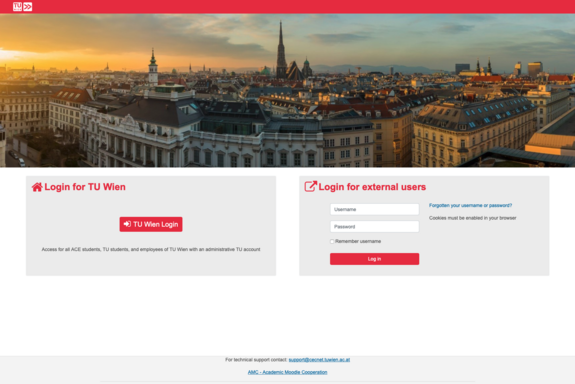Click the For technical support contact text
This screenshot has height=384, width=575.
click(256, 360)
